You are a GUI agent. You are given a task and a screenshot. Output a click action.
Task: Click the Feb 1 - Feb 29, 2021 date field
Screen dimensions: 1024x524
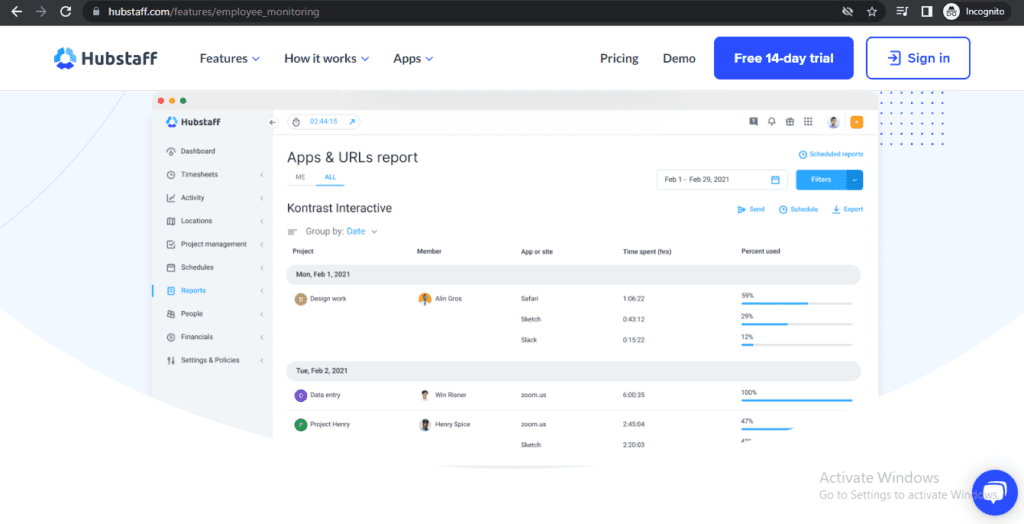722,180
